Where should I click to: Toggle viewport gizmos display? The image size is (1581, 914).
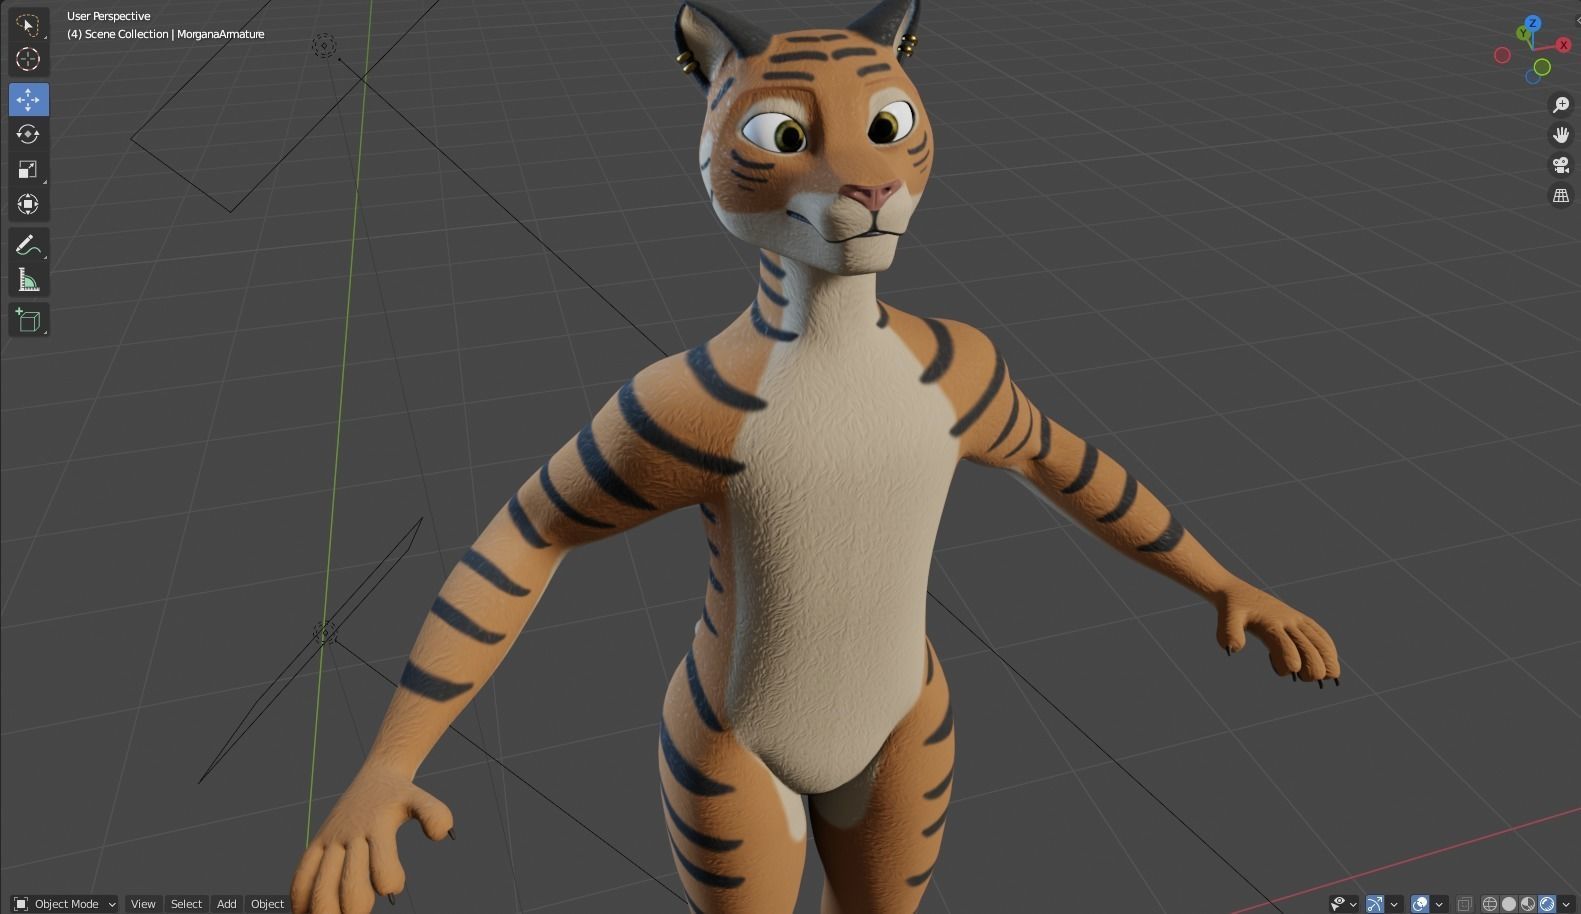pos(1375,904)
